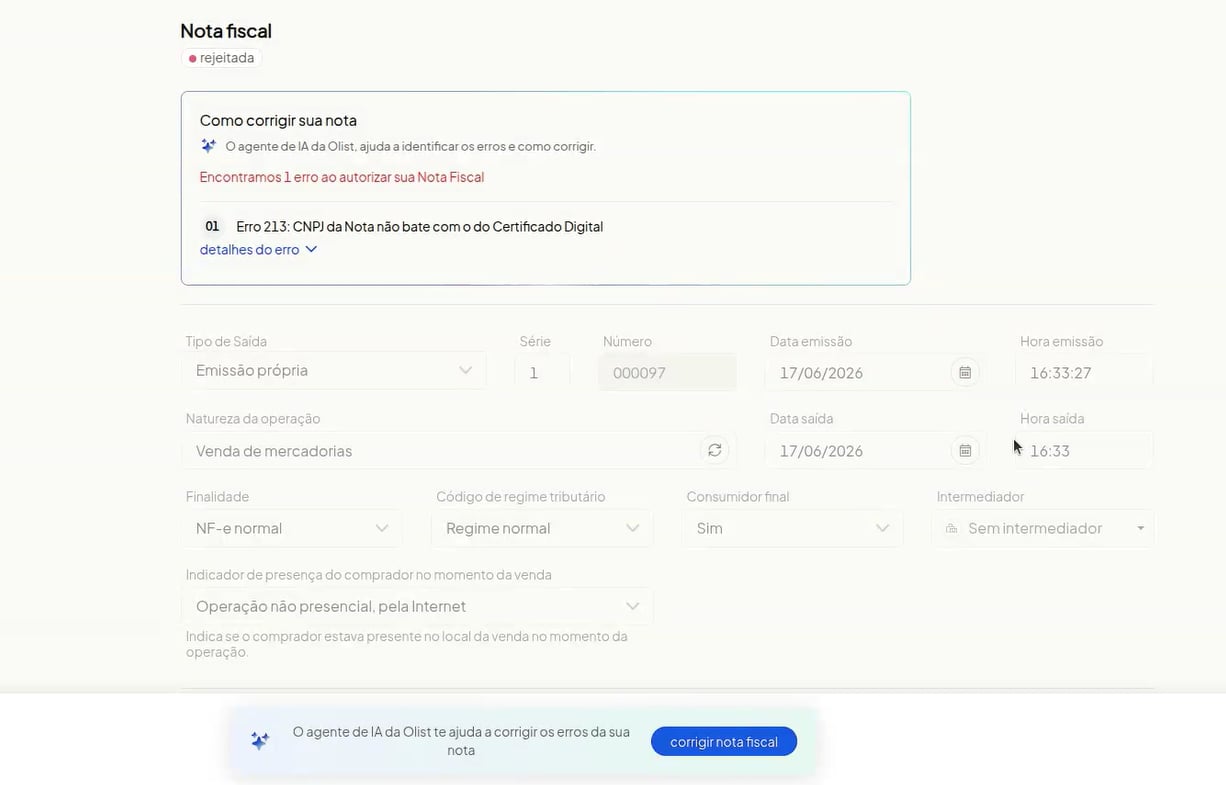1226x785 pixels.
Task: Click 'Encontramos 1 erro ao autorizar' message
Action: pos(341,177)
